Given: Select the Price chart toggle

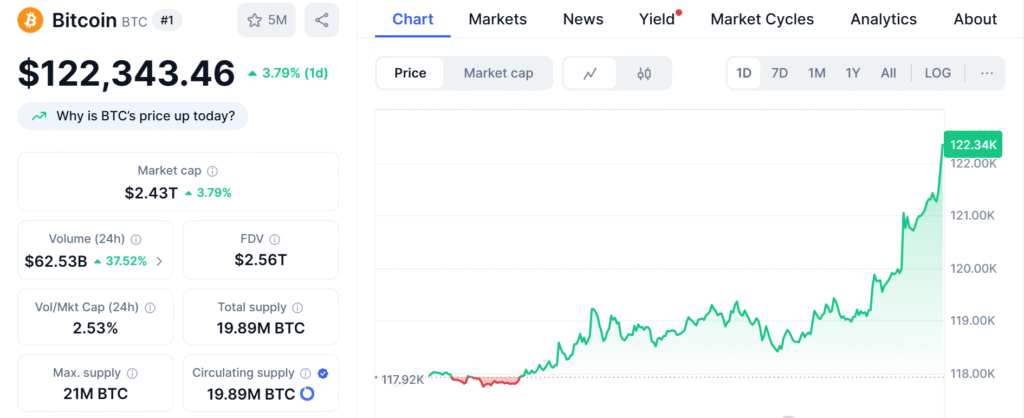Looking at the screenshot, I should (410, 73).
